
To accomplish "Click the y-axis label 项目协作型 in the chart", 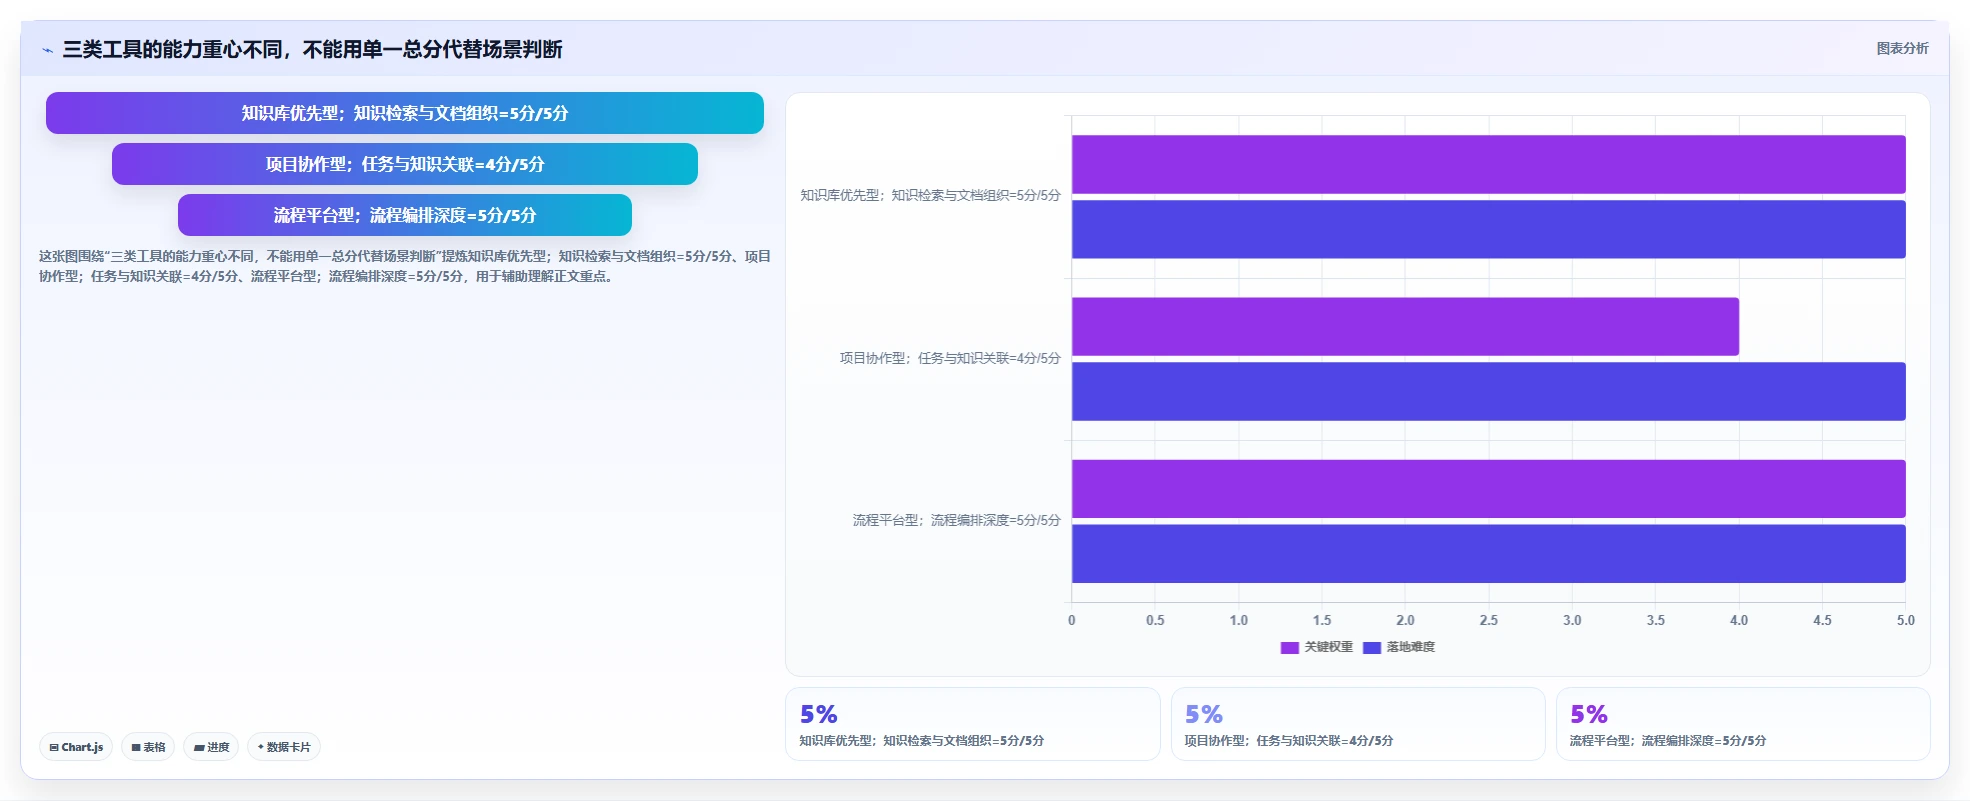I will coord(949,358).
